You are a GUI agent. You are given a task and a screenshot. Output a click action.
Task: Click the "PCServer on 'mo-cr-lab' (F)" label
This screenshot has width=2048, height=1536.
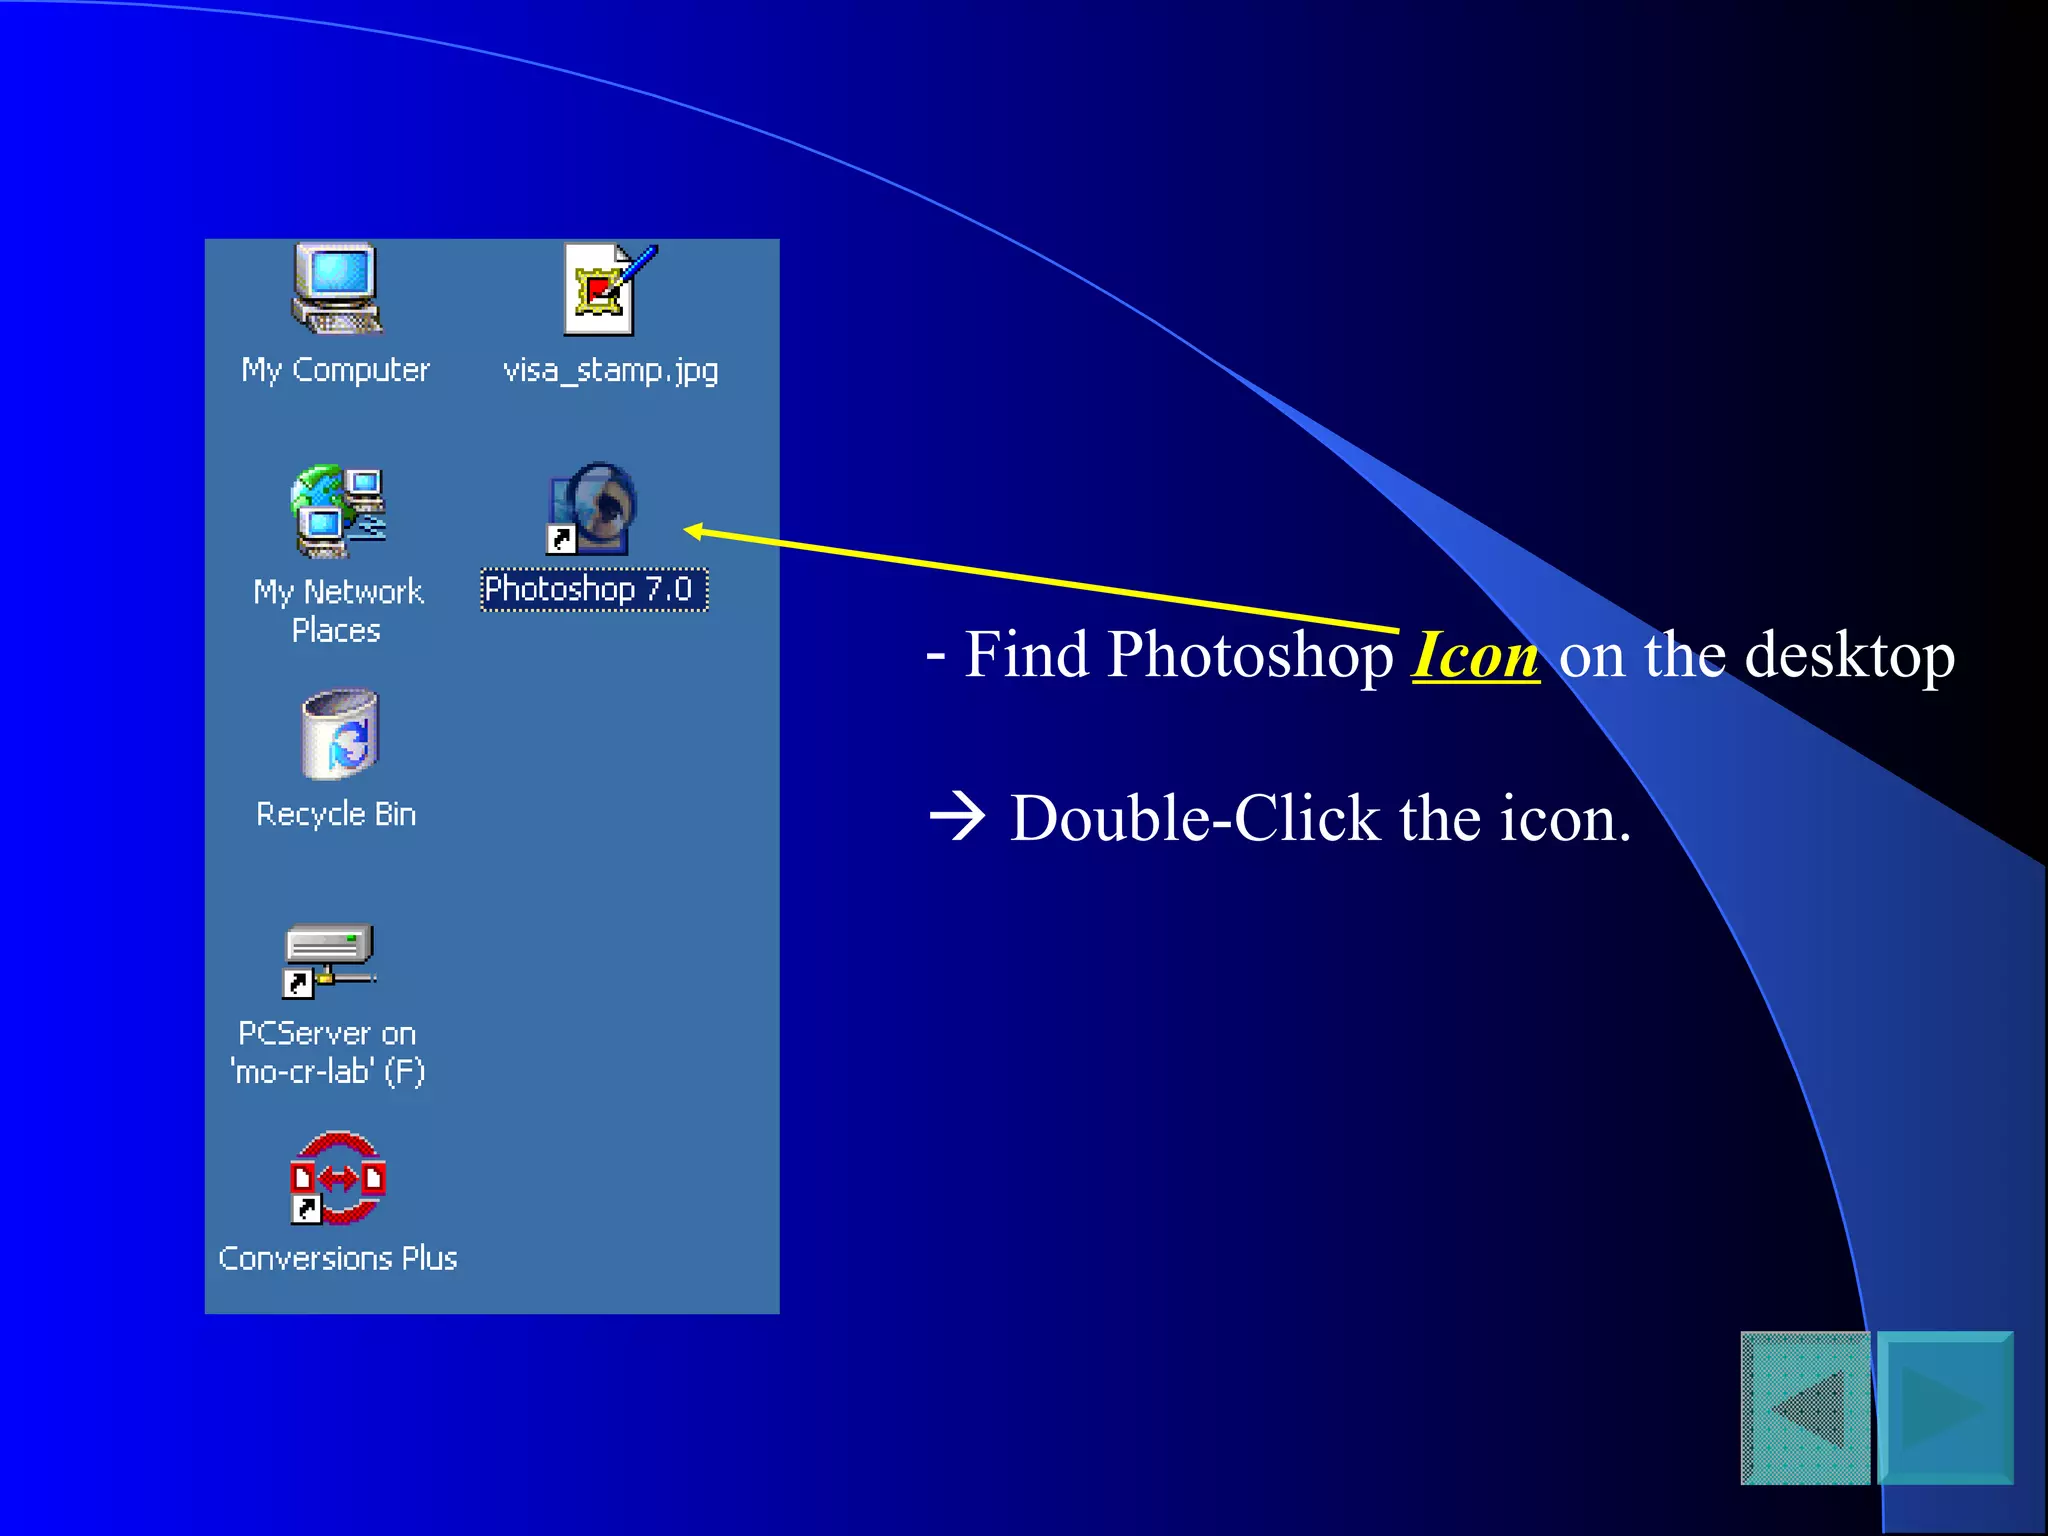[328, 1052]
